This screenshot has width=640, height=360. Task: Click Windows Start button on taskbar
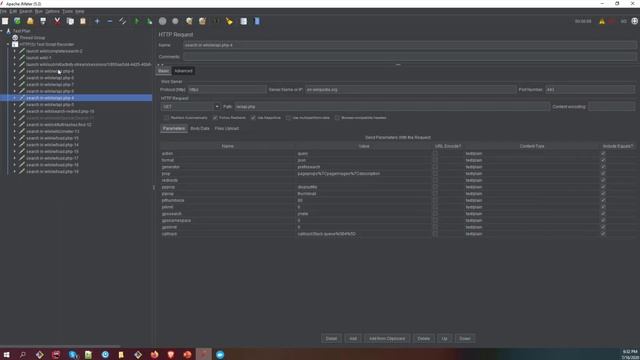pyautogui.click(x=7, y=354)
